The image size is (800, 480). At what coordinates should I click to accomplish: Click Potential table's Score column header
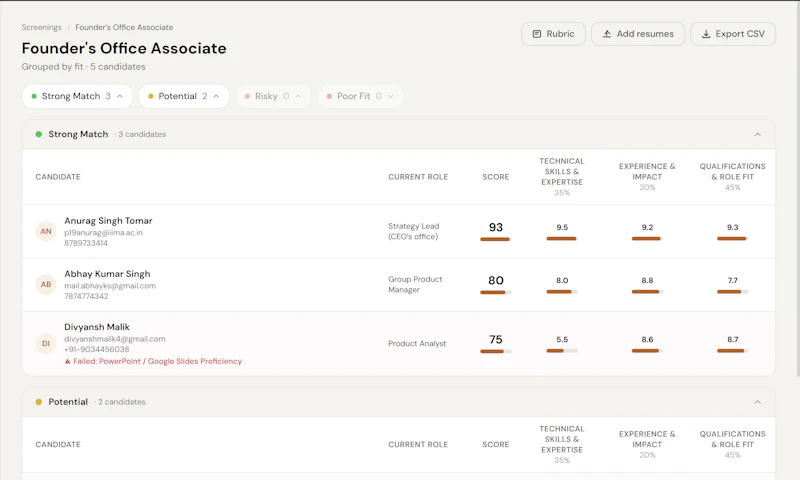496,444
